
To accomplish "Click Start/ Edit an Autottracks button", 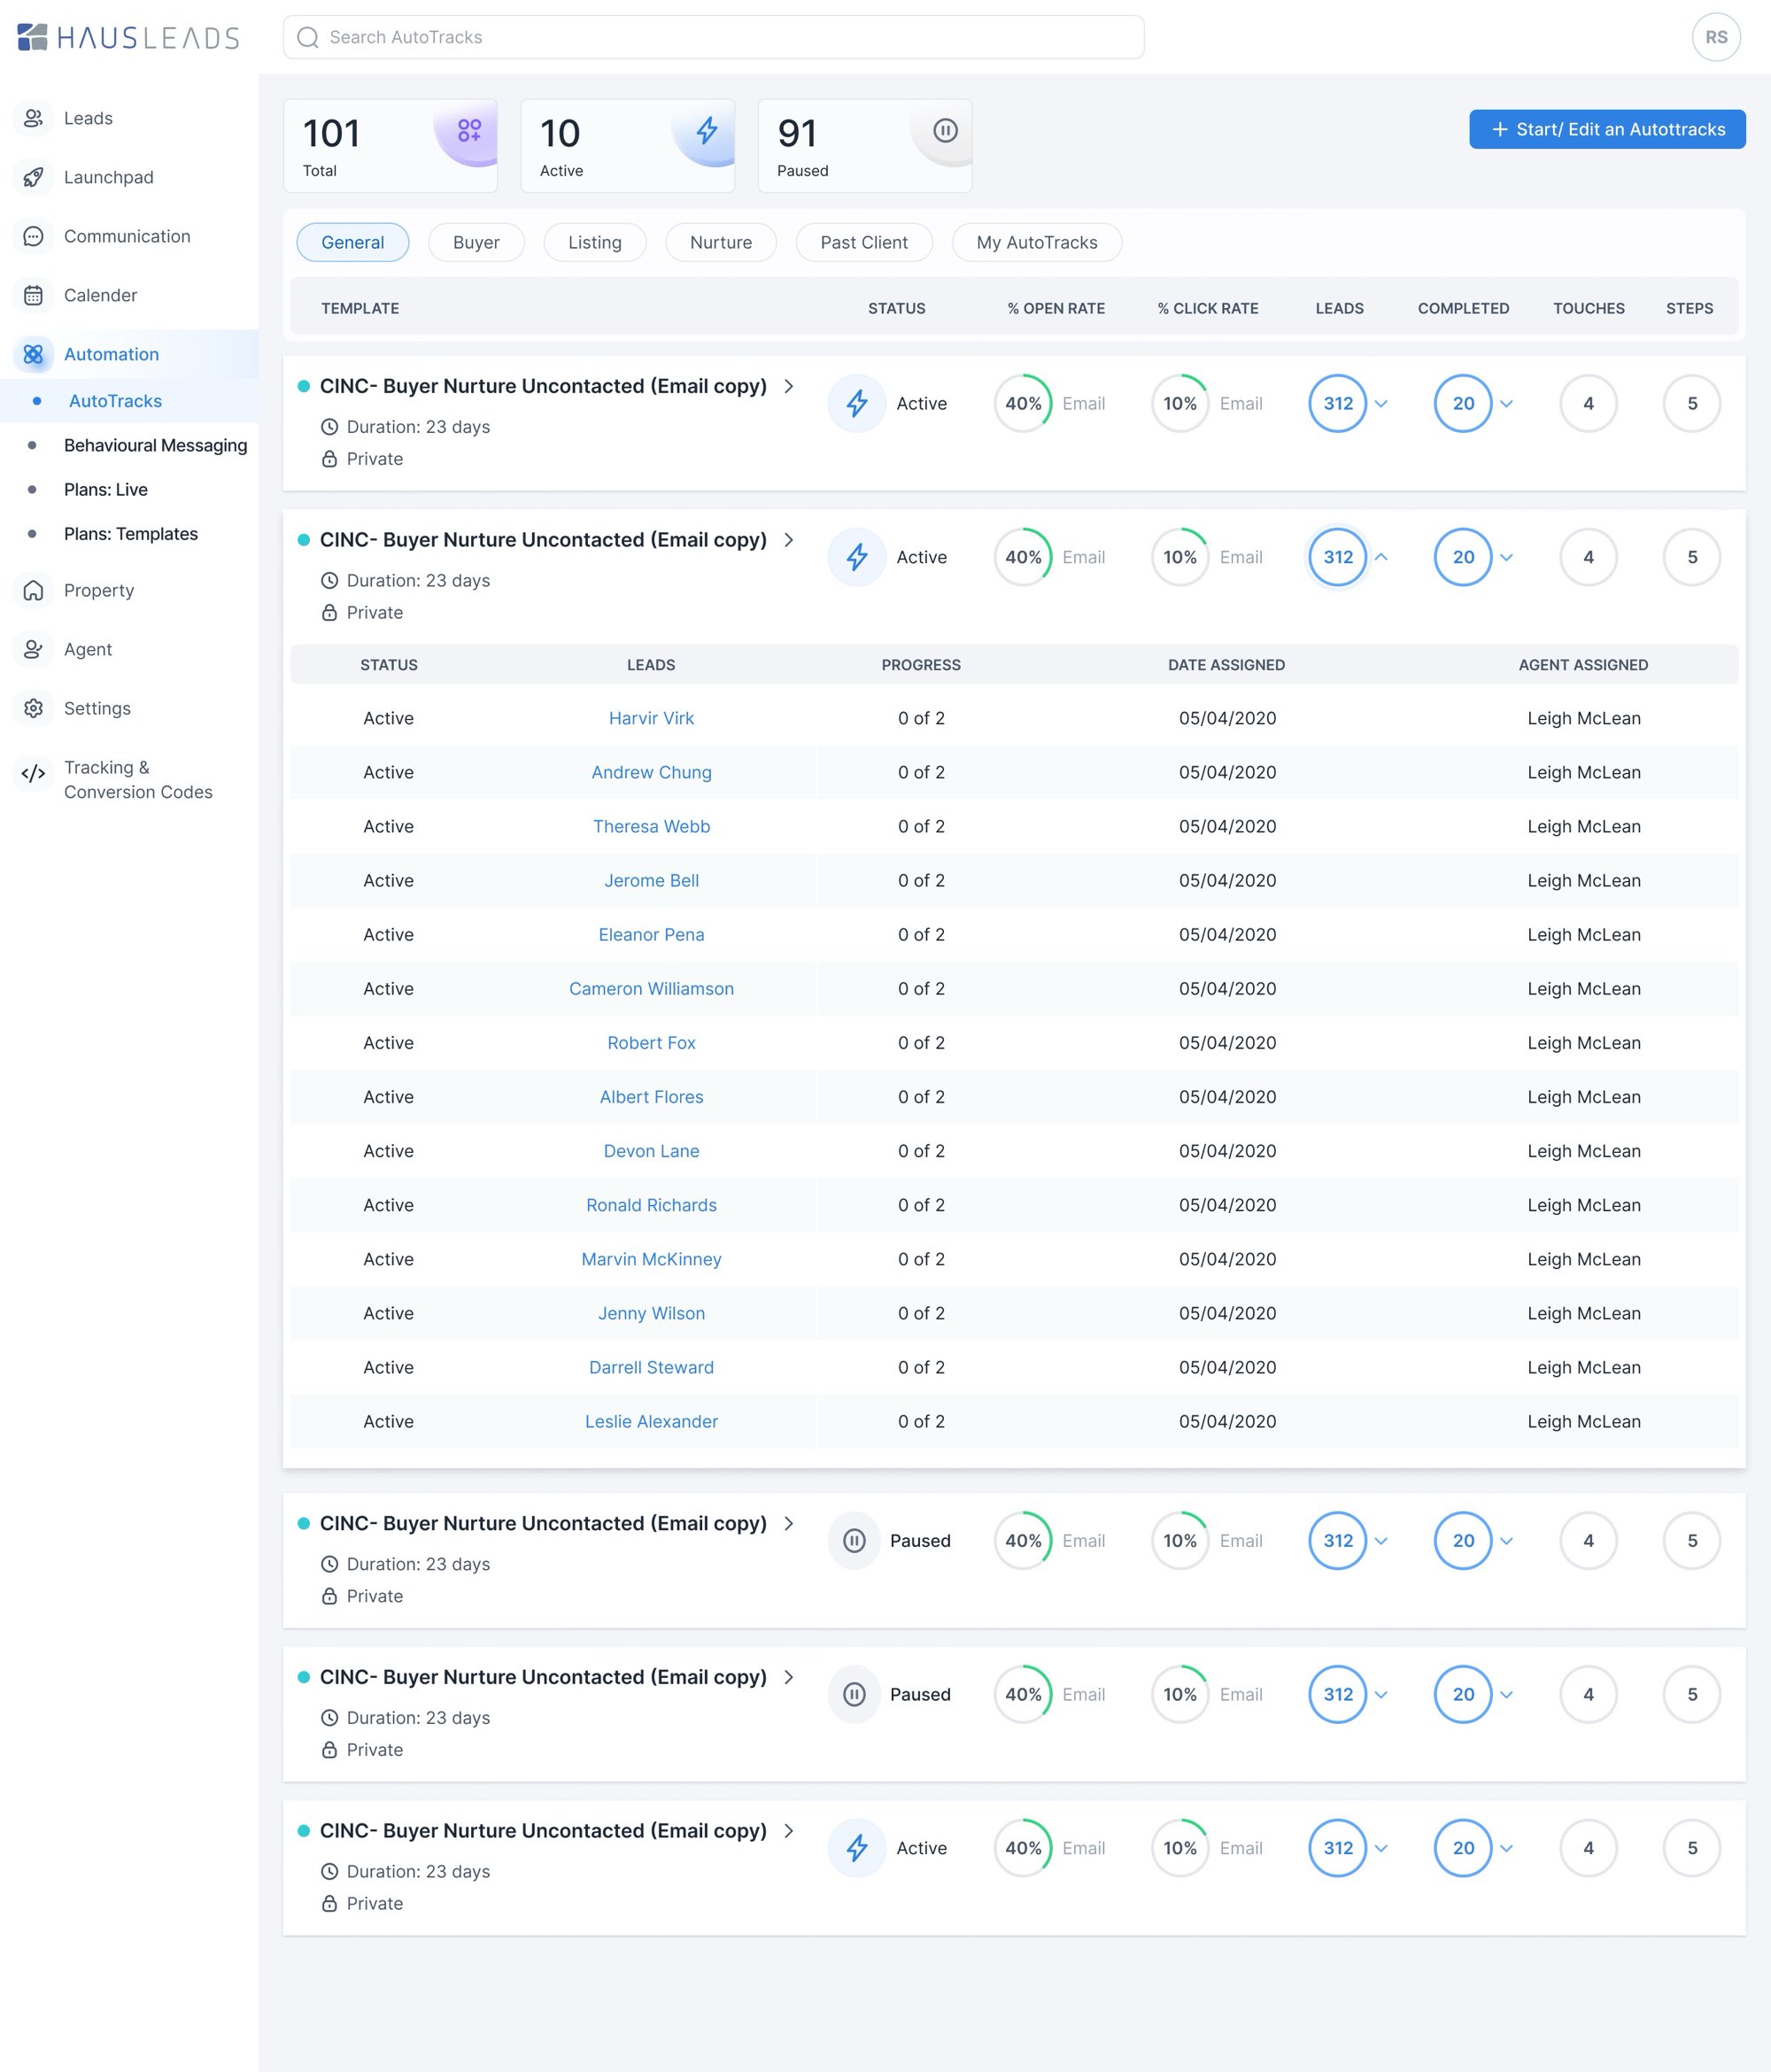I will tap(1607, 129).
